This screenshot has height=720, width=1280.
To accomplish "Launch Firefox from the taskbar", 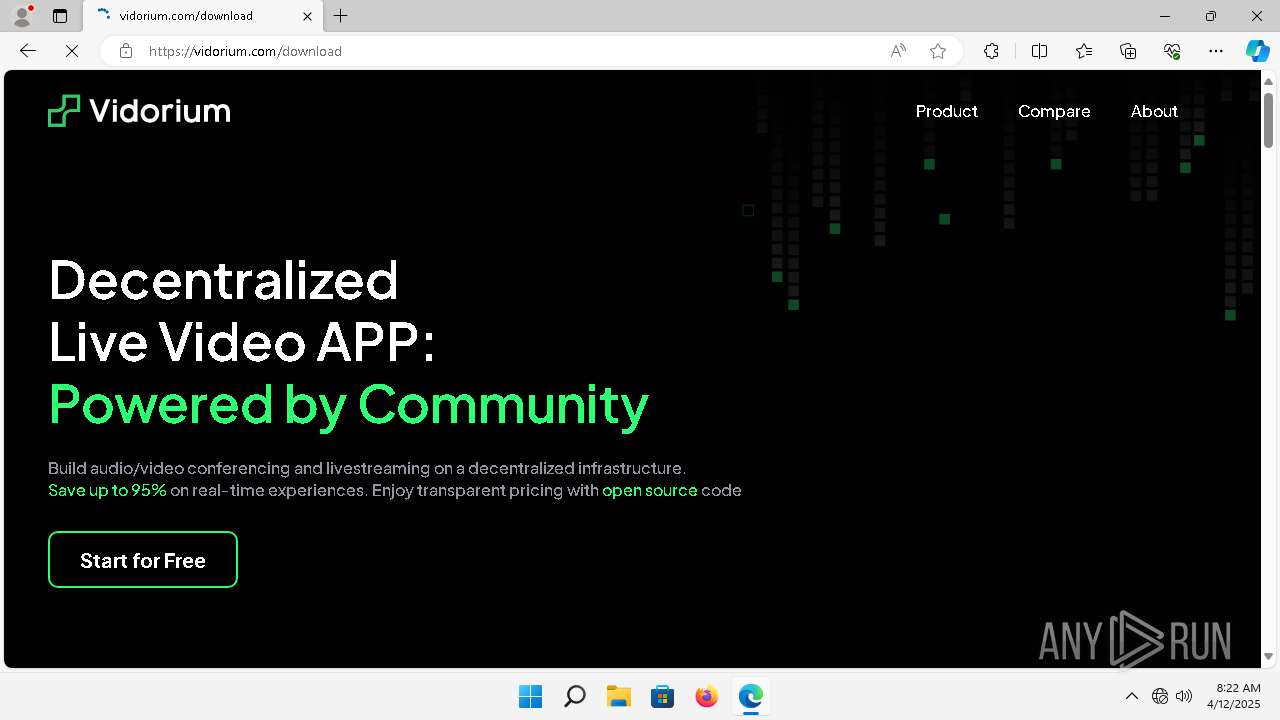I will 706,696.
